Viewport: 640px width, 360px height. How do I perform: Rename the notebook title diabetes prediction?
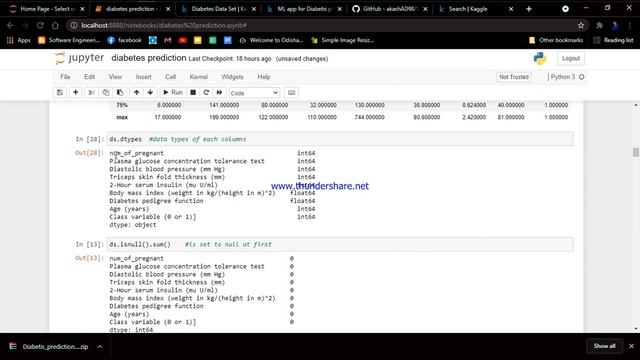click(x=149, y=58)
